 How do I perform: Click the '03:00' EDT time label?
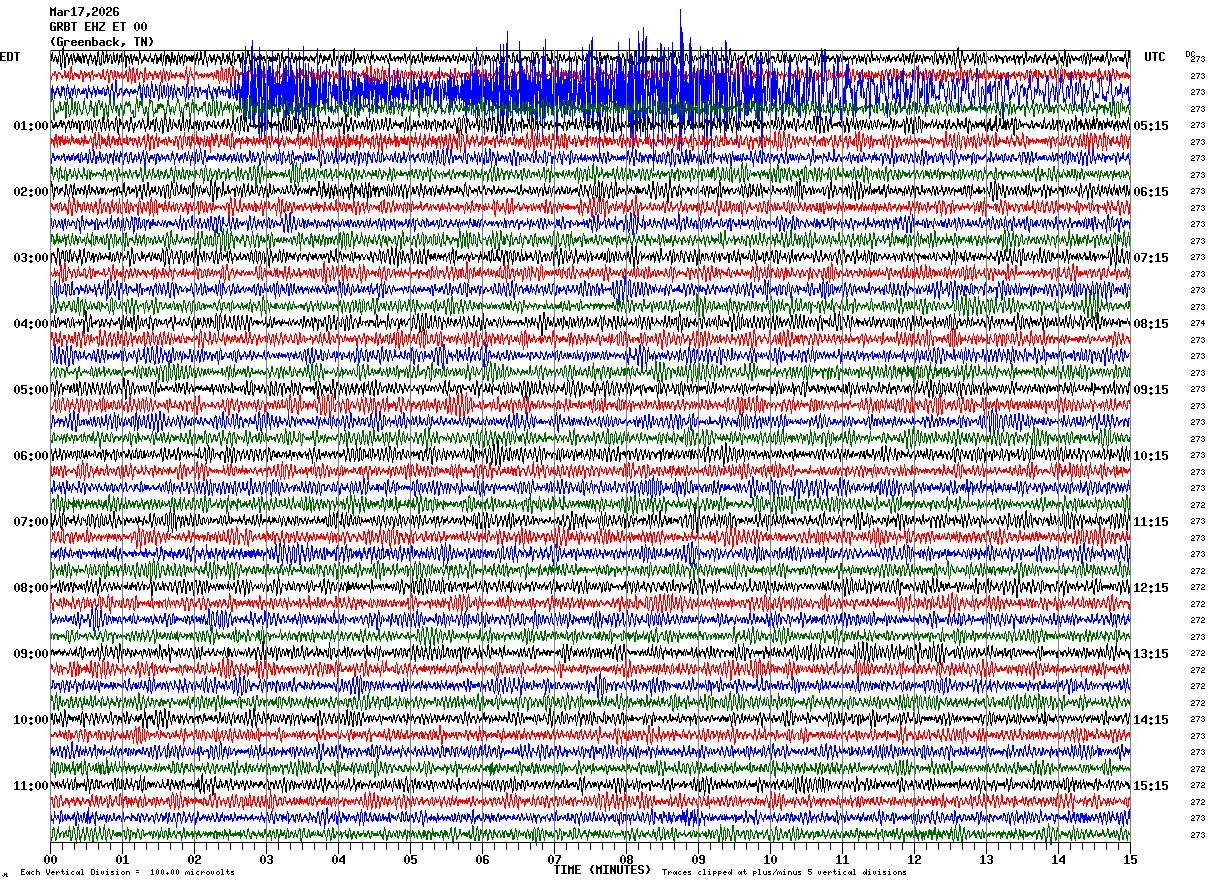coord(31,258)
